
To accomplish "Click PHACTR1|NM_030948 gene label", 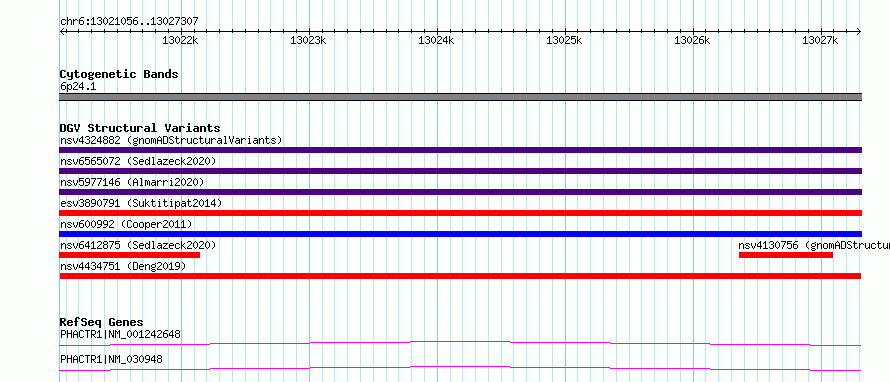I will click(x=112, y=359).
